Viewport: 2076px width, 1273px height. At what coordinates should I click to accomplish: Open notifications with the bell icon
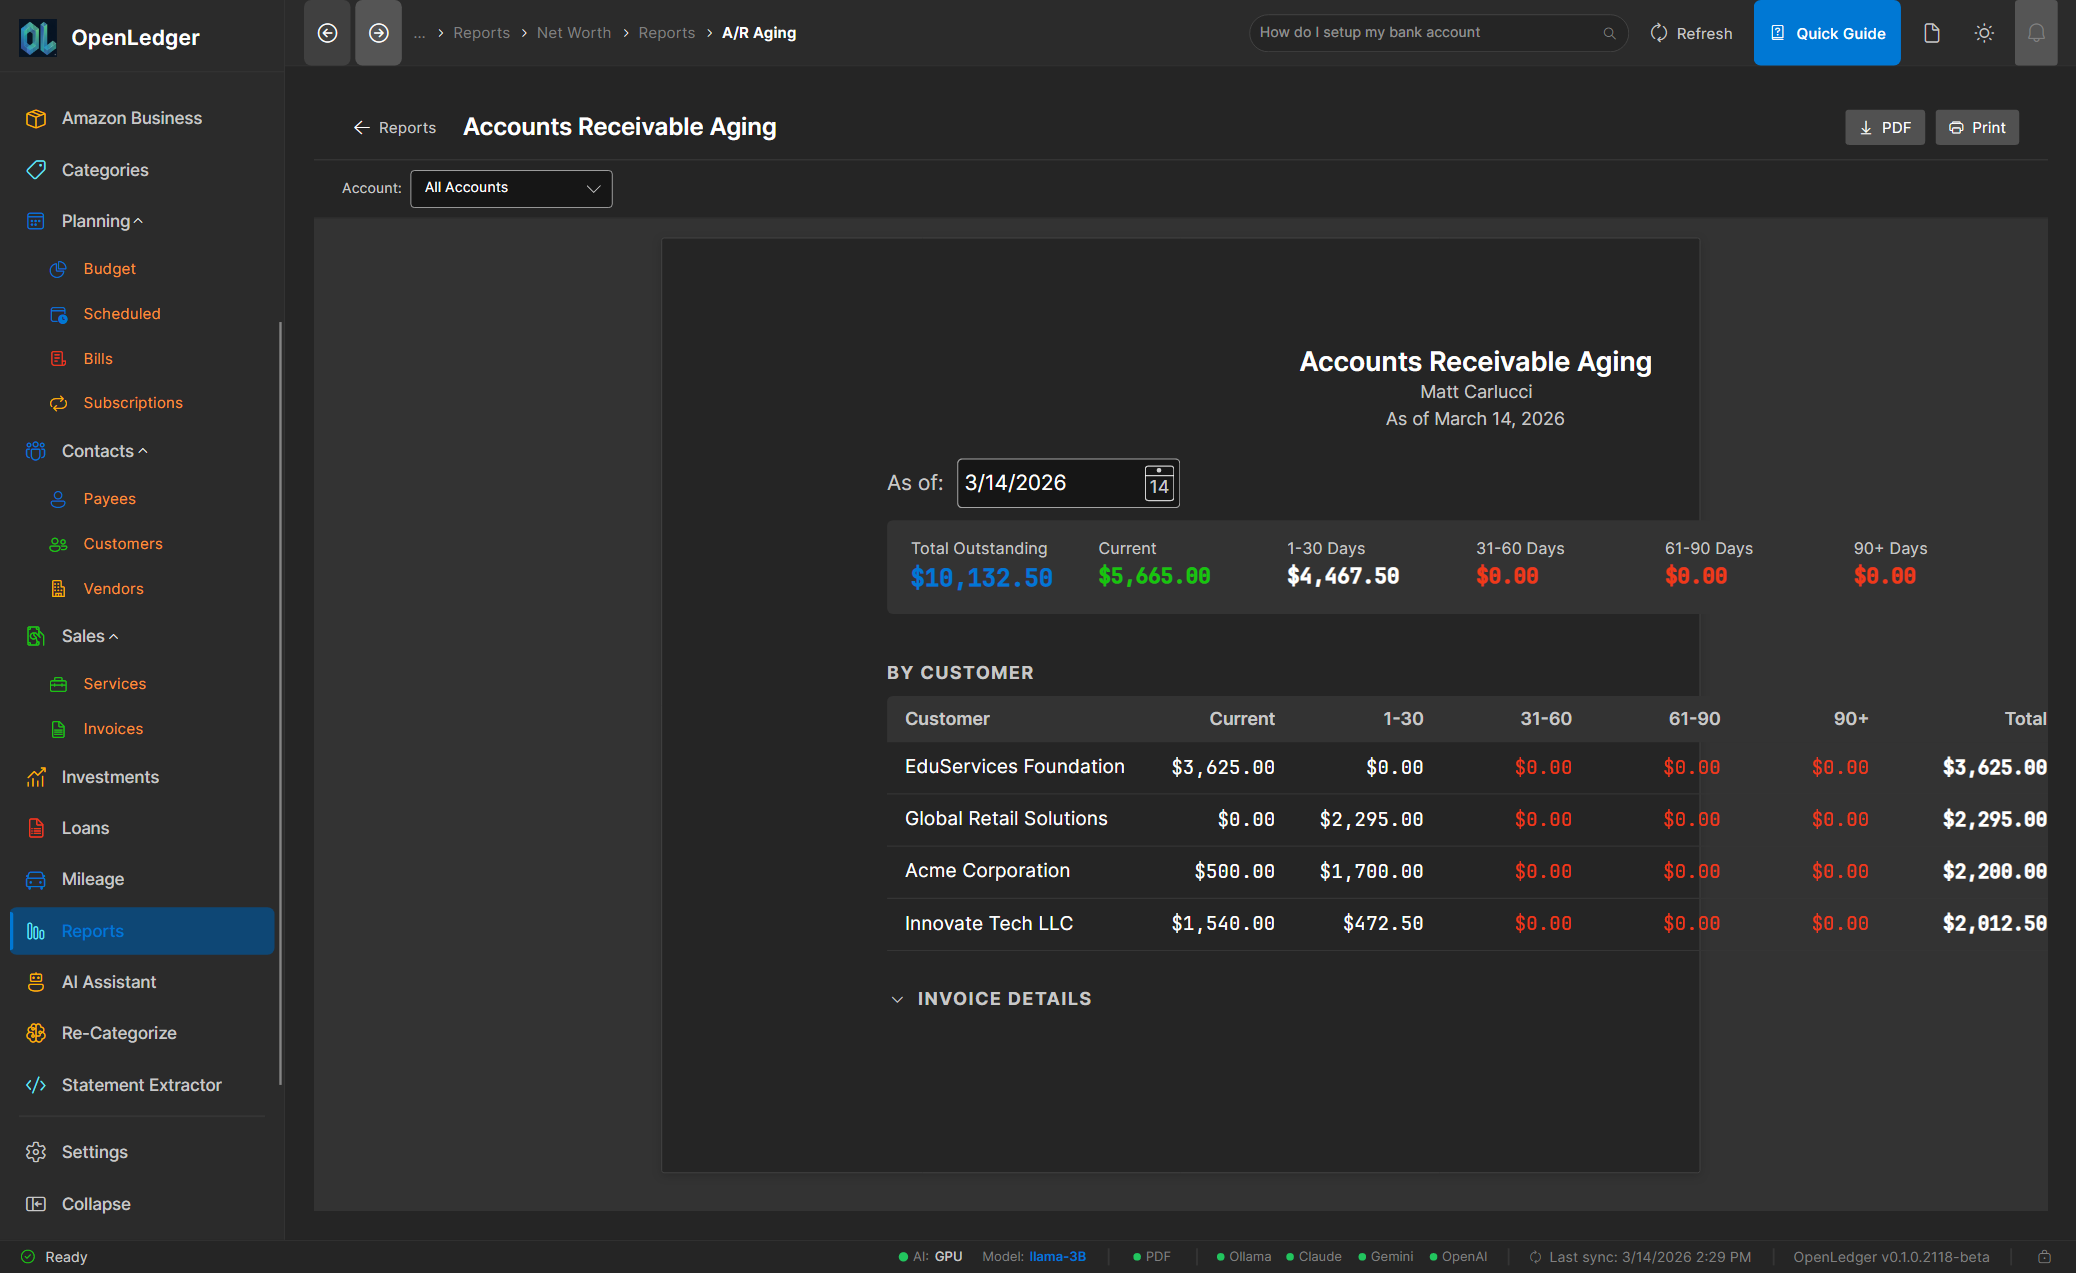pos(2036,32)
